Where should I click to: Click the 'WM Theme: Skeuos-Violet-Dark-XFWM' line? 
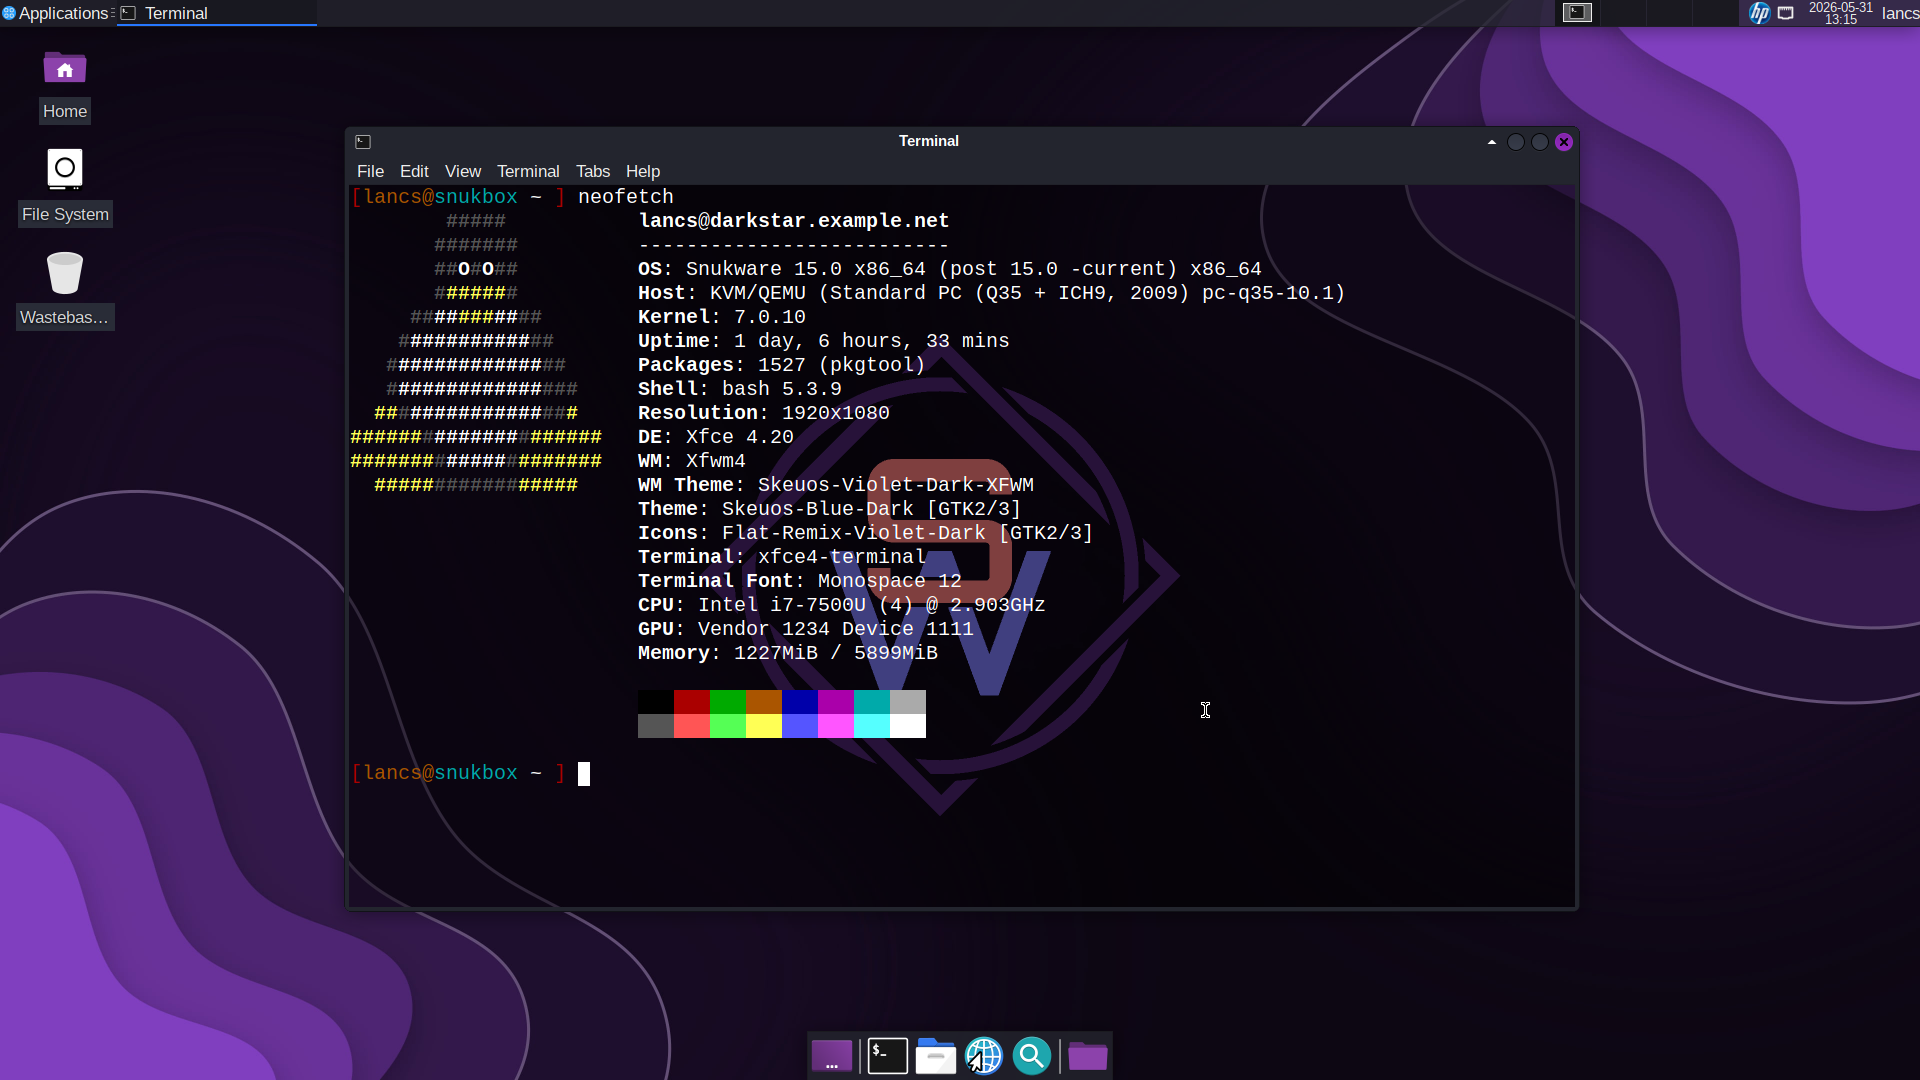[x=836, y=485]
